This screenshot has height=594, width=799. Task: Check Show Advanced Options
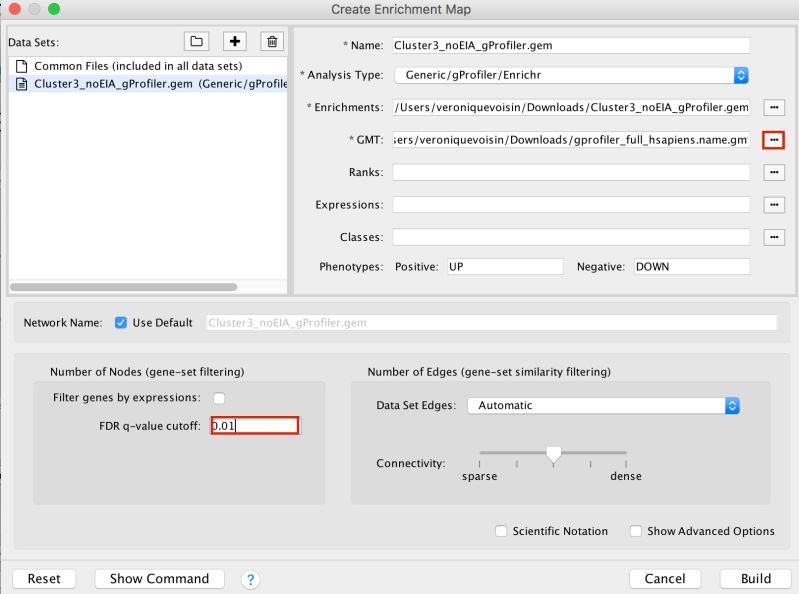pyautogui.click(x=636, y=531)
